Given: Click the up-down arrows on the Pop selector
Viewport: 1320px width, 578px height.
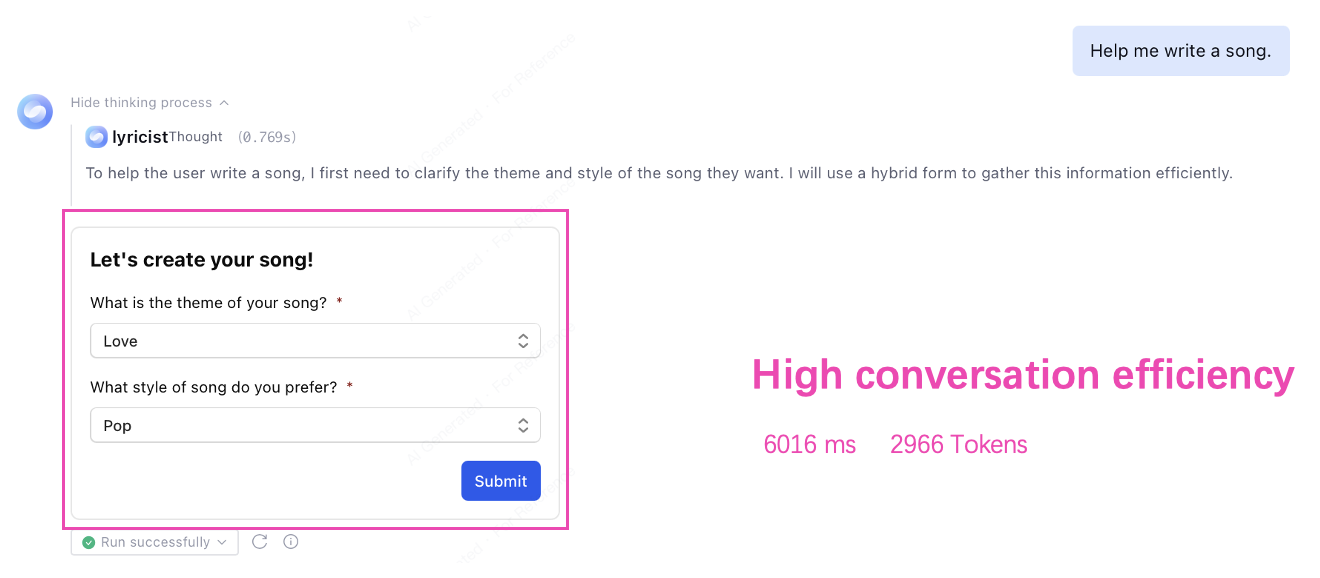Looking at the screenshot, I should (x=523, y=426).
